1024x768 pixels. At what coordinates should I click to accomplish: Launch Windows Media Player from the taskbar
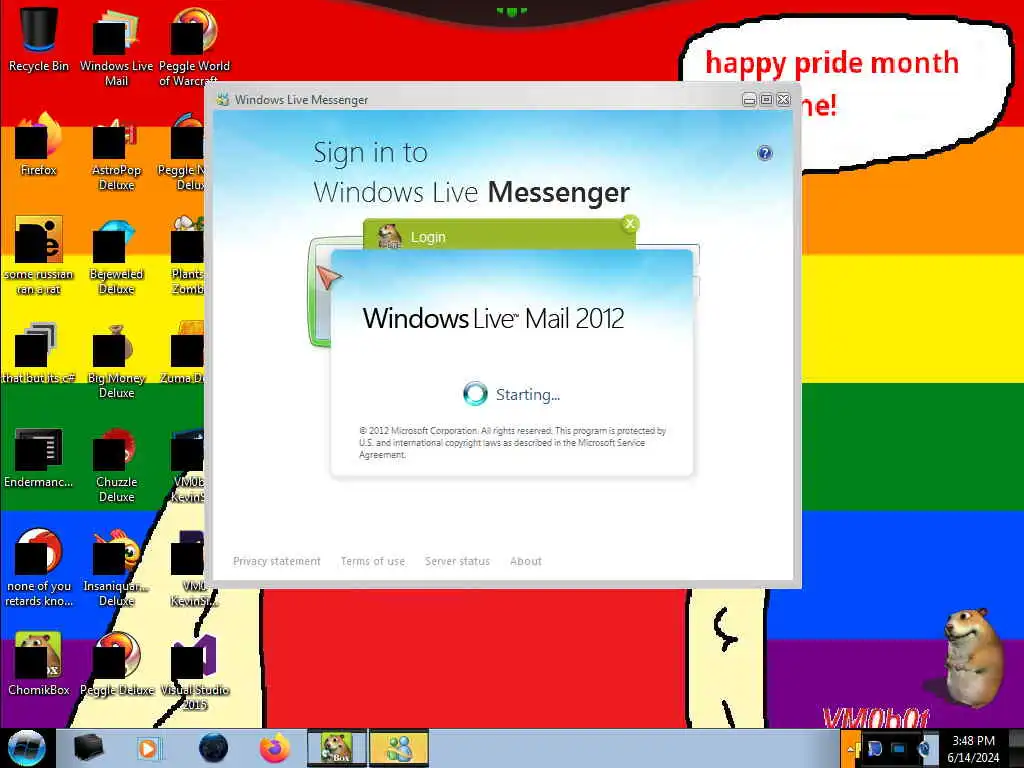pos(148,748)
